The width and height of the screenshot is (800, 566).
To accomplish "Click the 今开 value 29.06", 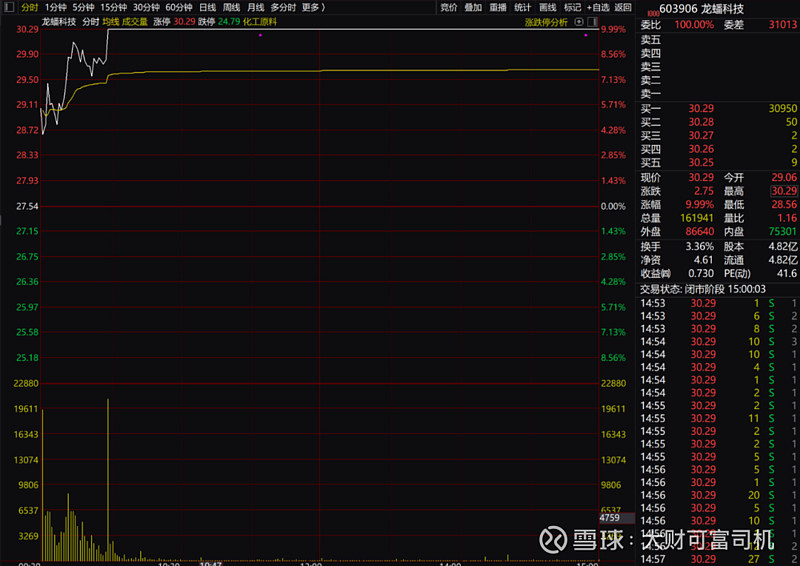I will point(784,177).
